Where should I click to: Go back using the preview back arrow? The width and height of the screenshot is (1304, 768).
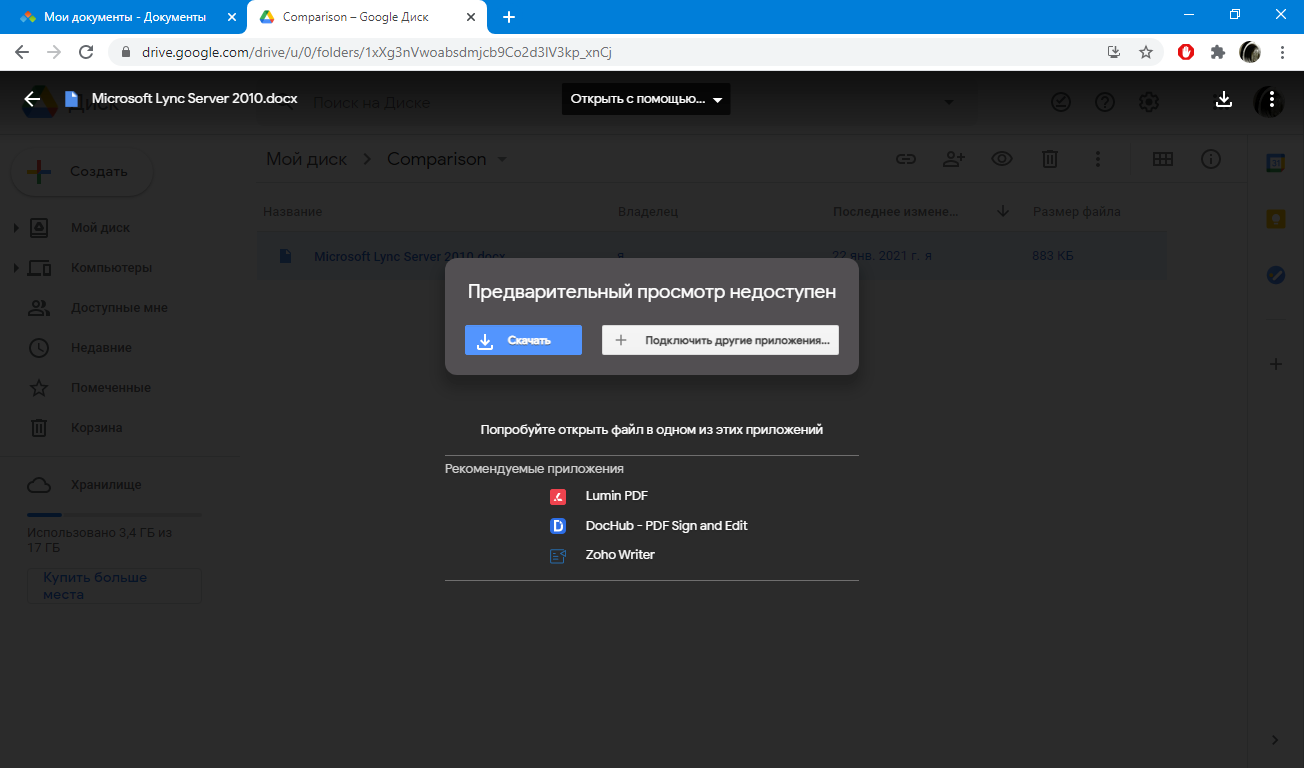(32, 99)
